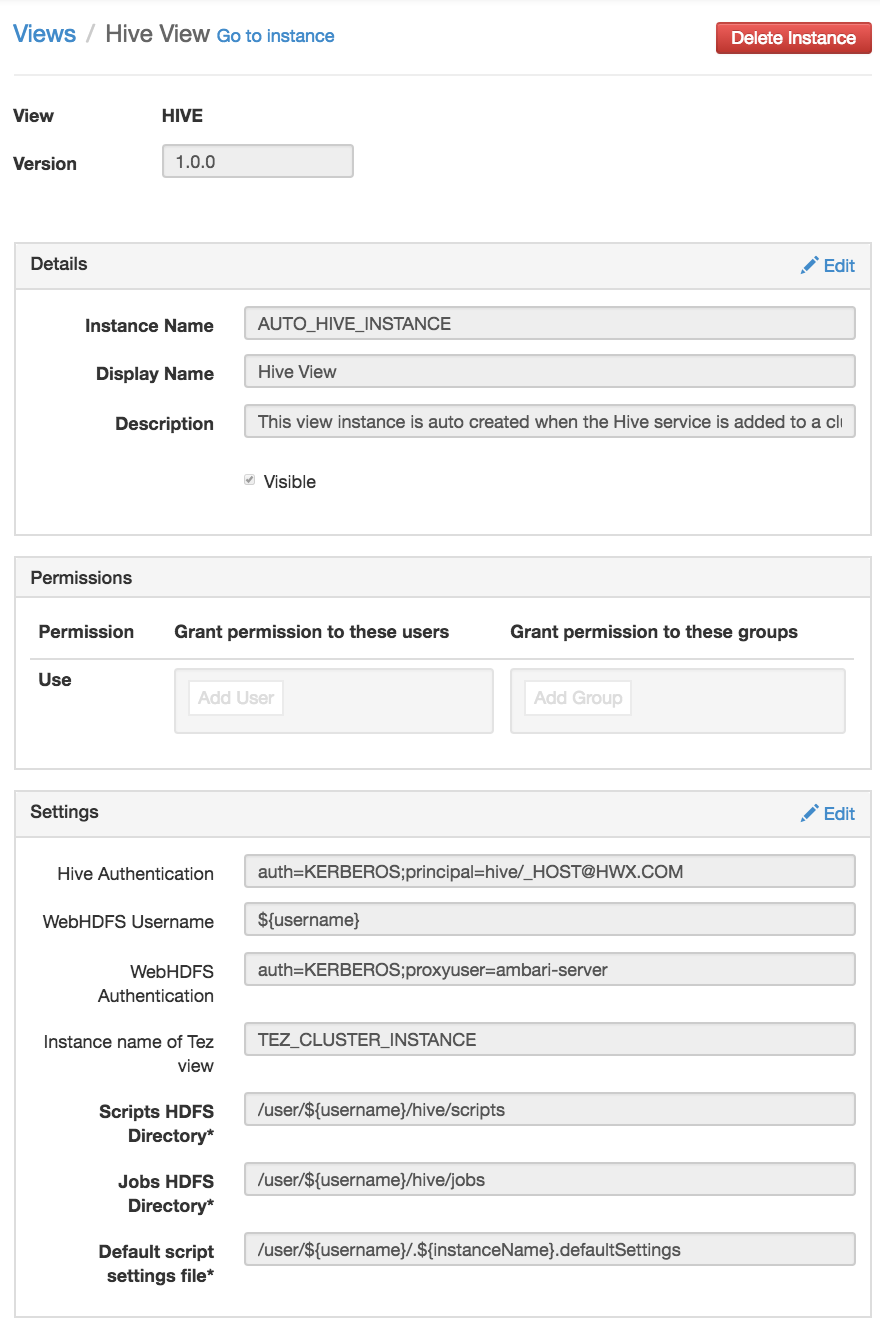Open the Go to instance link
Image resolution: width=880 pixels, height=1324 pixels.
coord(275,36)
